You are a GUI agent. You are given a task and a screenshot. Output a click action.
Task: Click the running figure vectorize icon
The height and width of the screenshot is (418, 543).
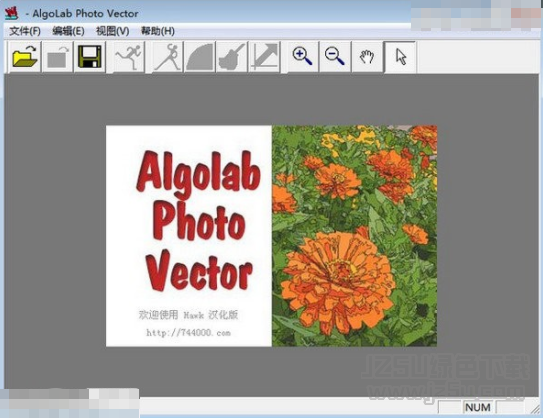coord(128,56)
